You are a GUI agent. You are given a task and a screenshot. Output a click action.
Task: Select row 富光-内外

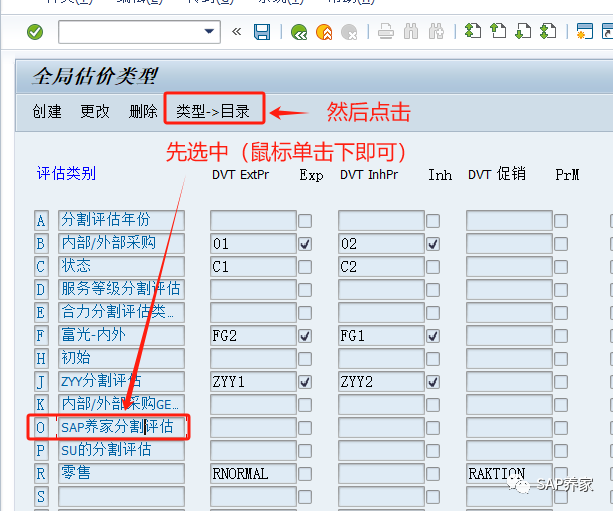(122, 335)
